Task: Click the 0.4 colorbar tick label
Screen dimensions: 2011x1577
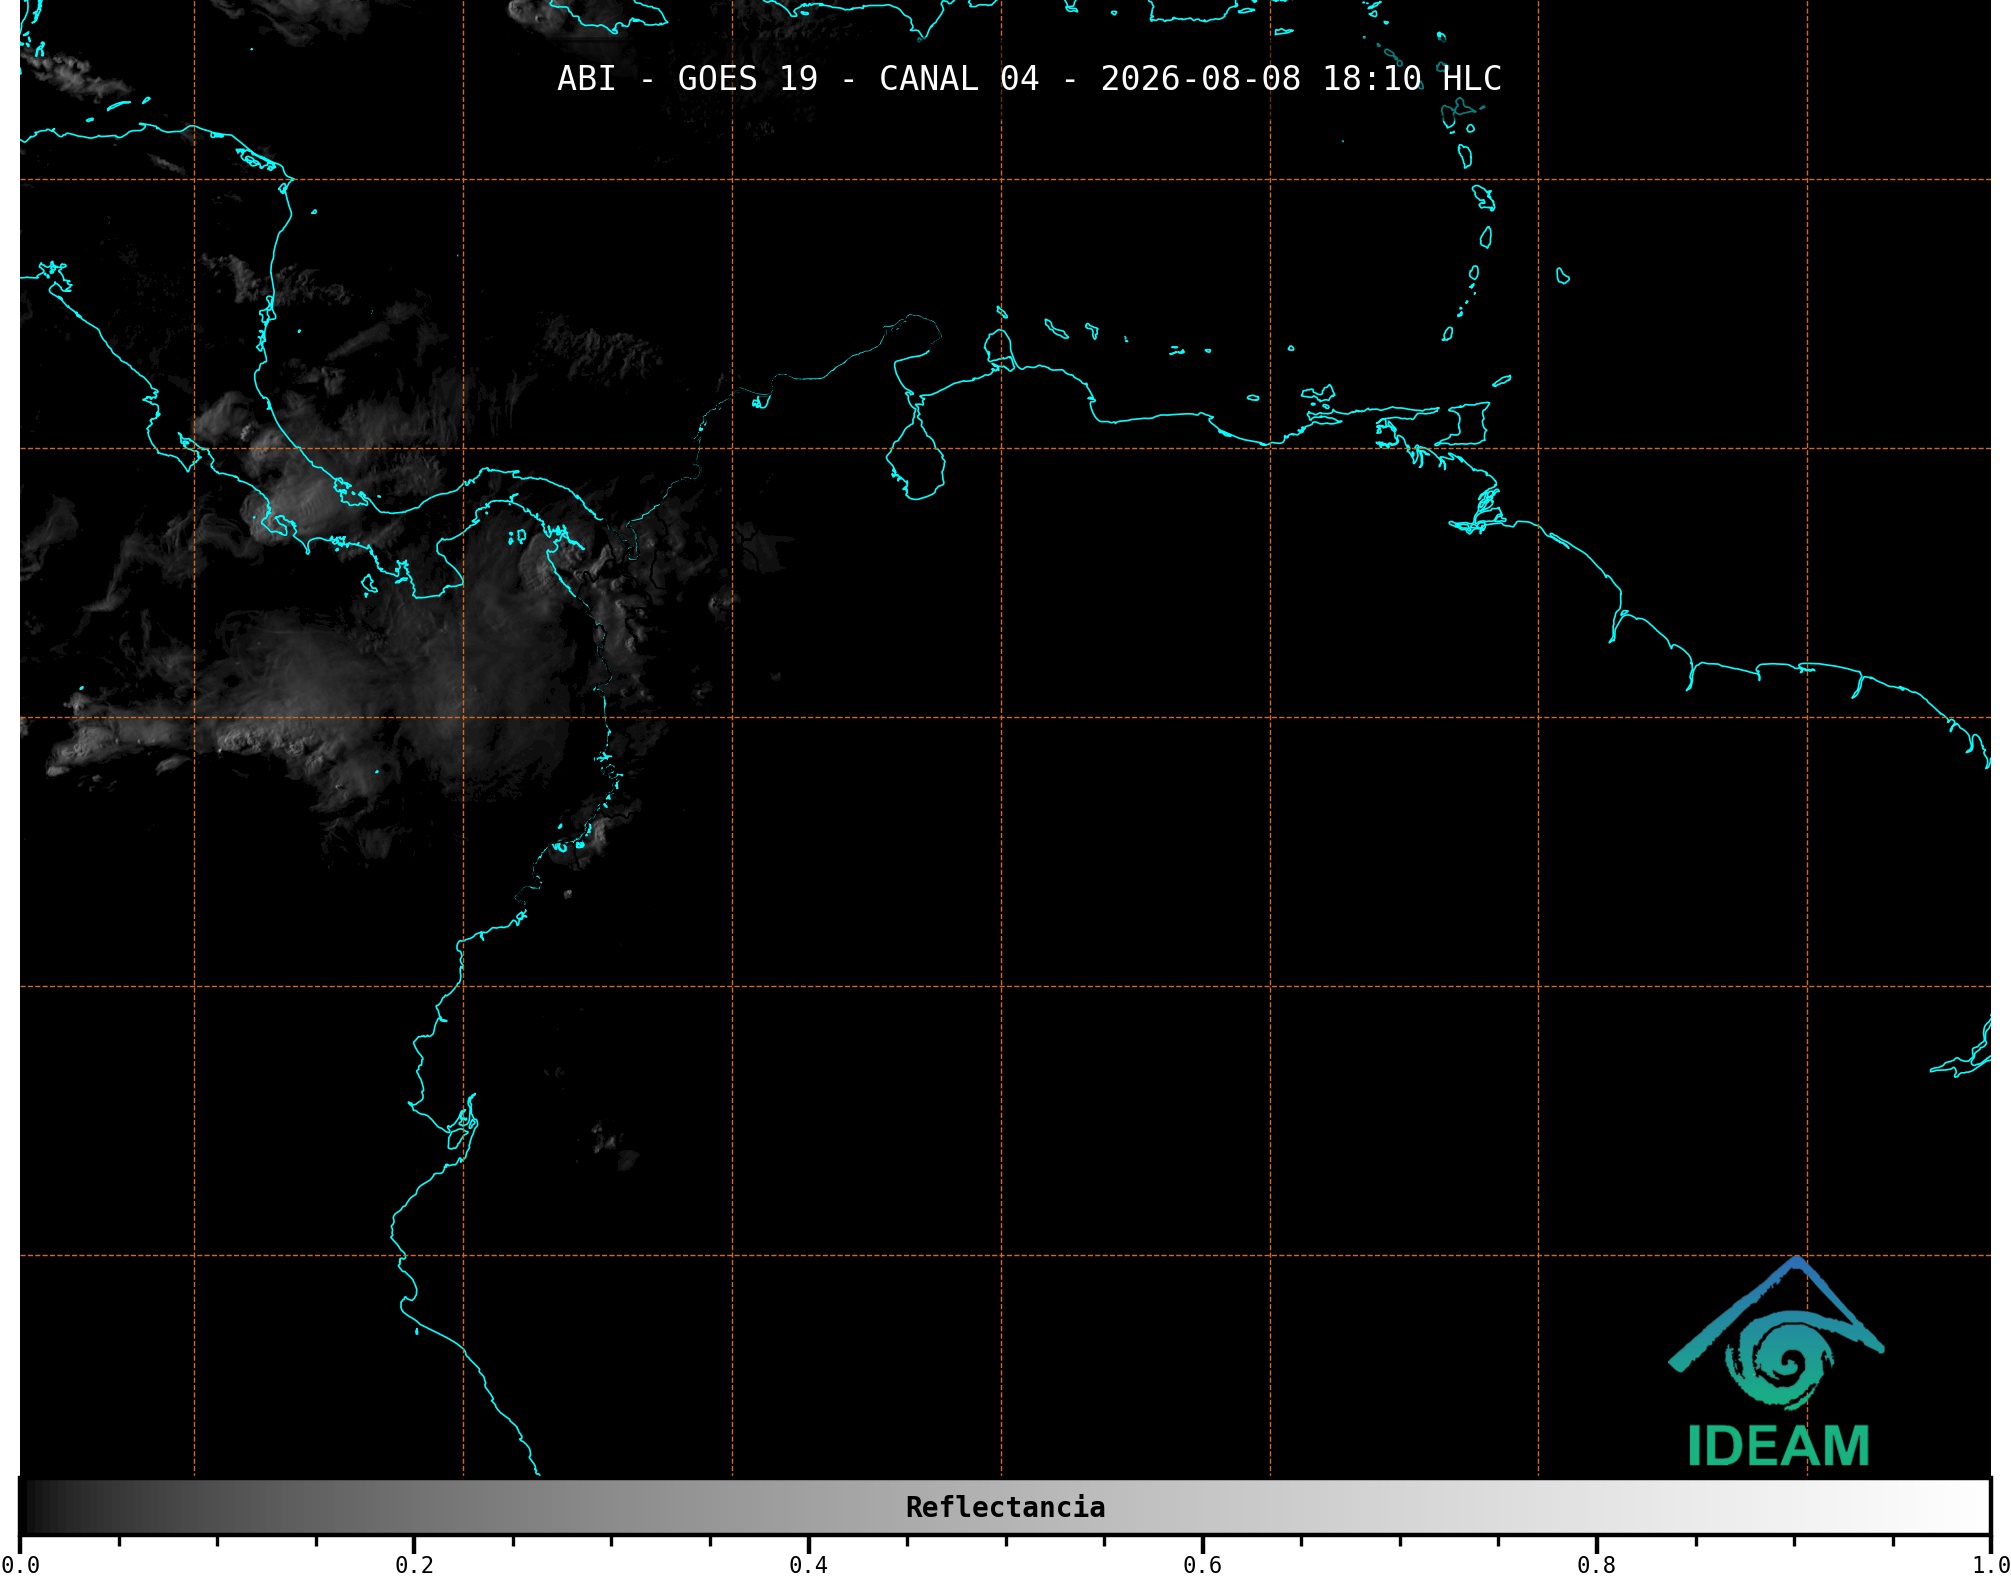Action: tap(808, 1564)
